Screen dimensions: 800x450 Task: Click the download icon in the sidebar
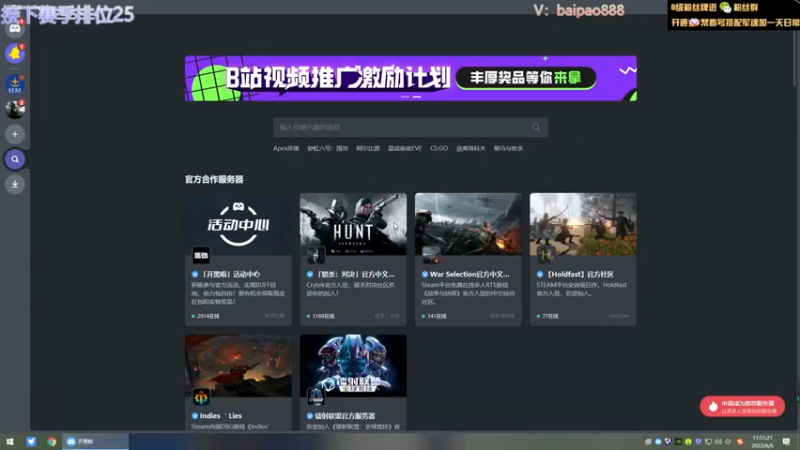click(15, 184)
